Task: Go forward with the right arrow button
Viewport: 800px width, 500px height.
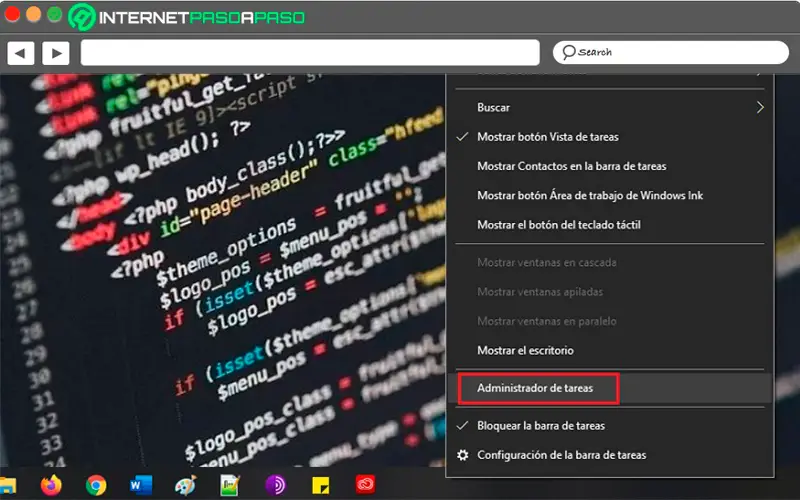Action: [x=56, y=53]
